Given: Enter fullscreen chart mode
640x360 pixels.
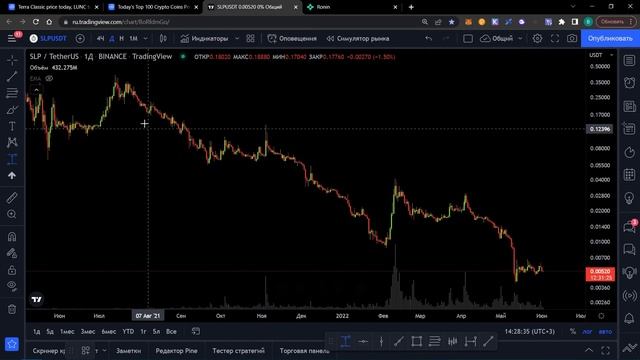Looking at the screenshot, I should [555, 38].
